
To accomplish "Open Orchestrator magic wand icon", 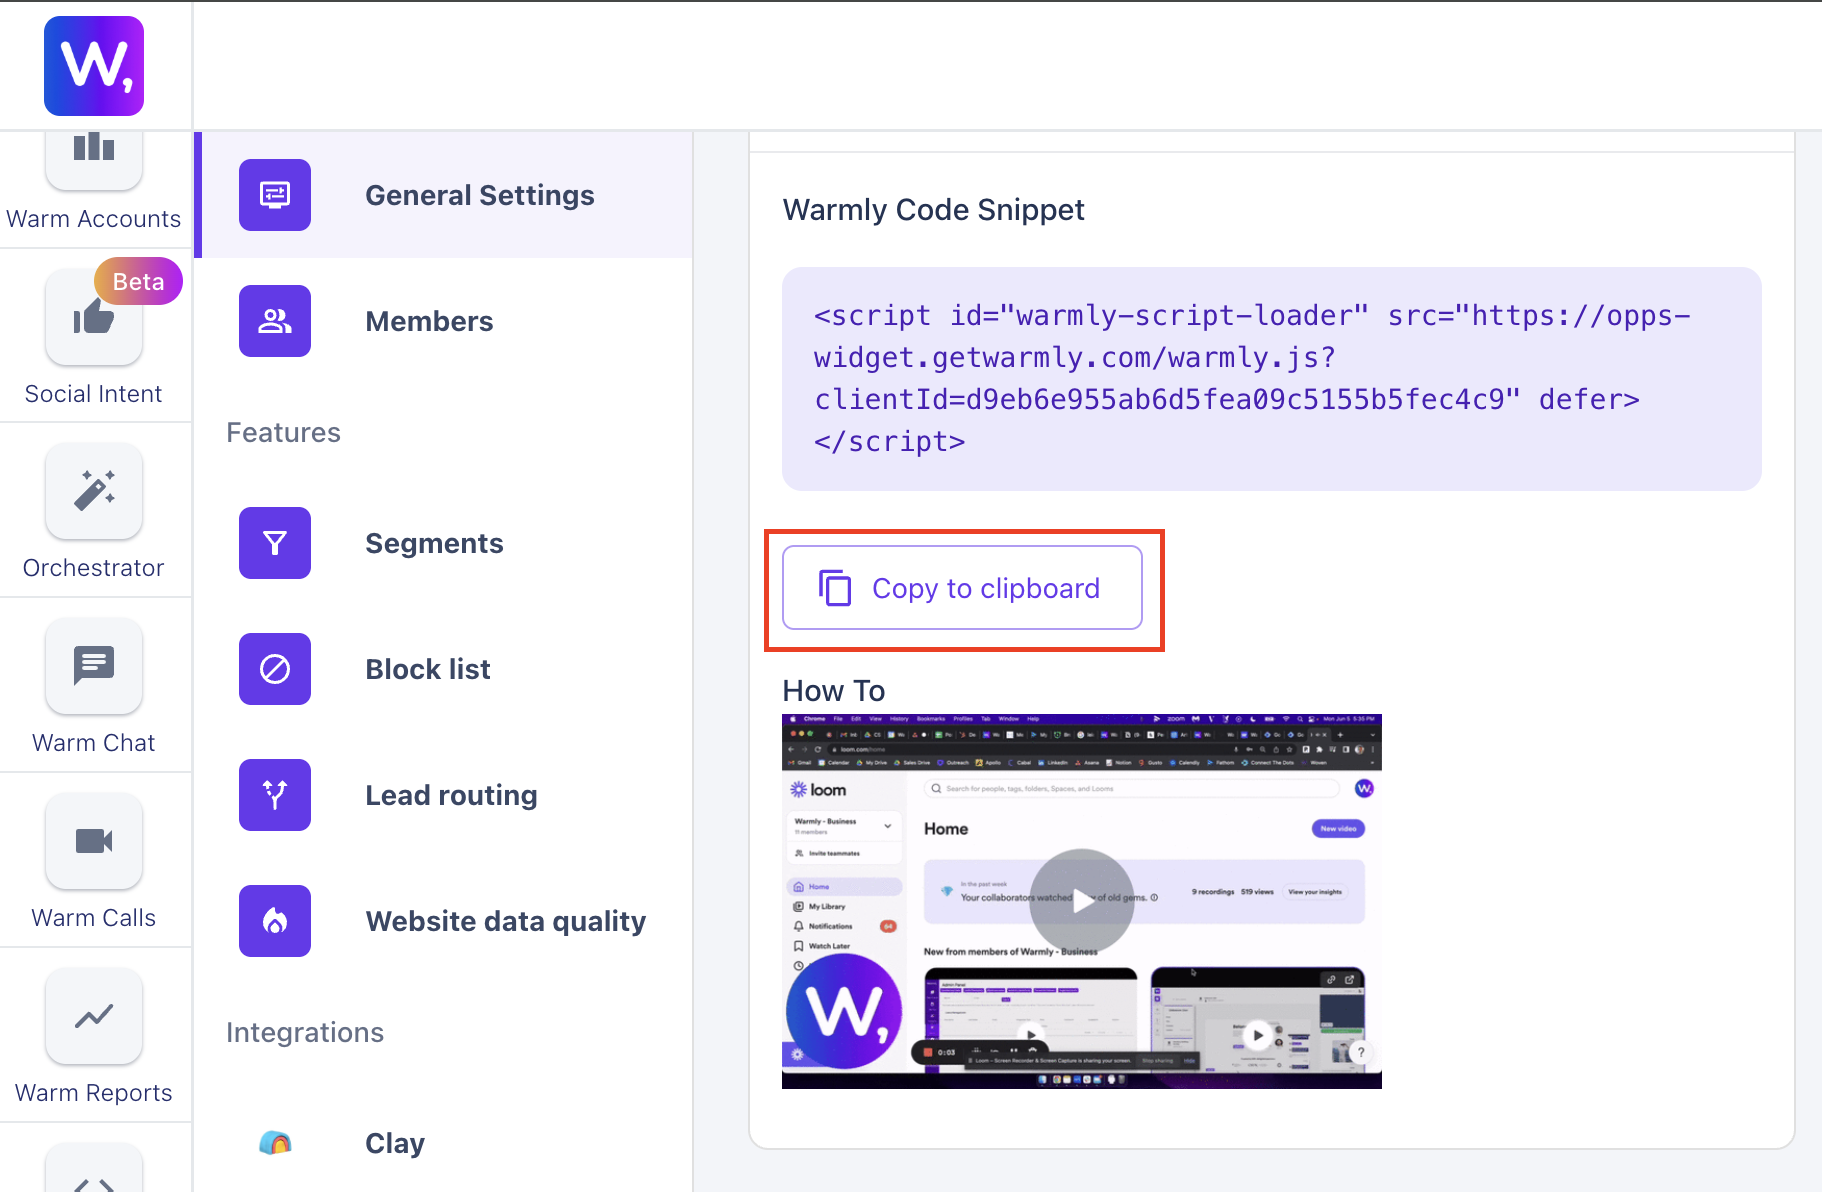I will [x=94, y=491].
